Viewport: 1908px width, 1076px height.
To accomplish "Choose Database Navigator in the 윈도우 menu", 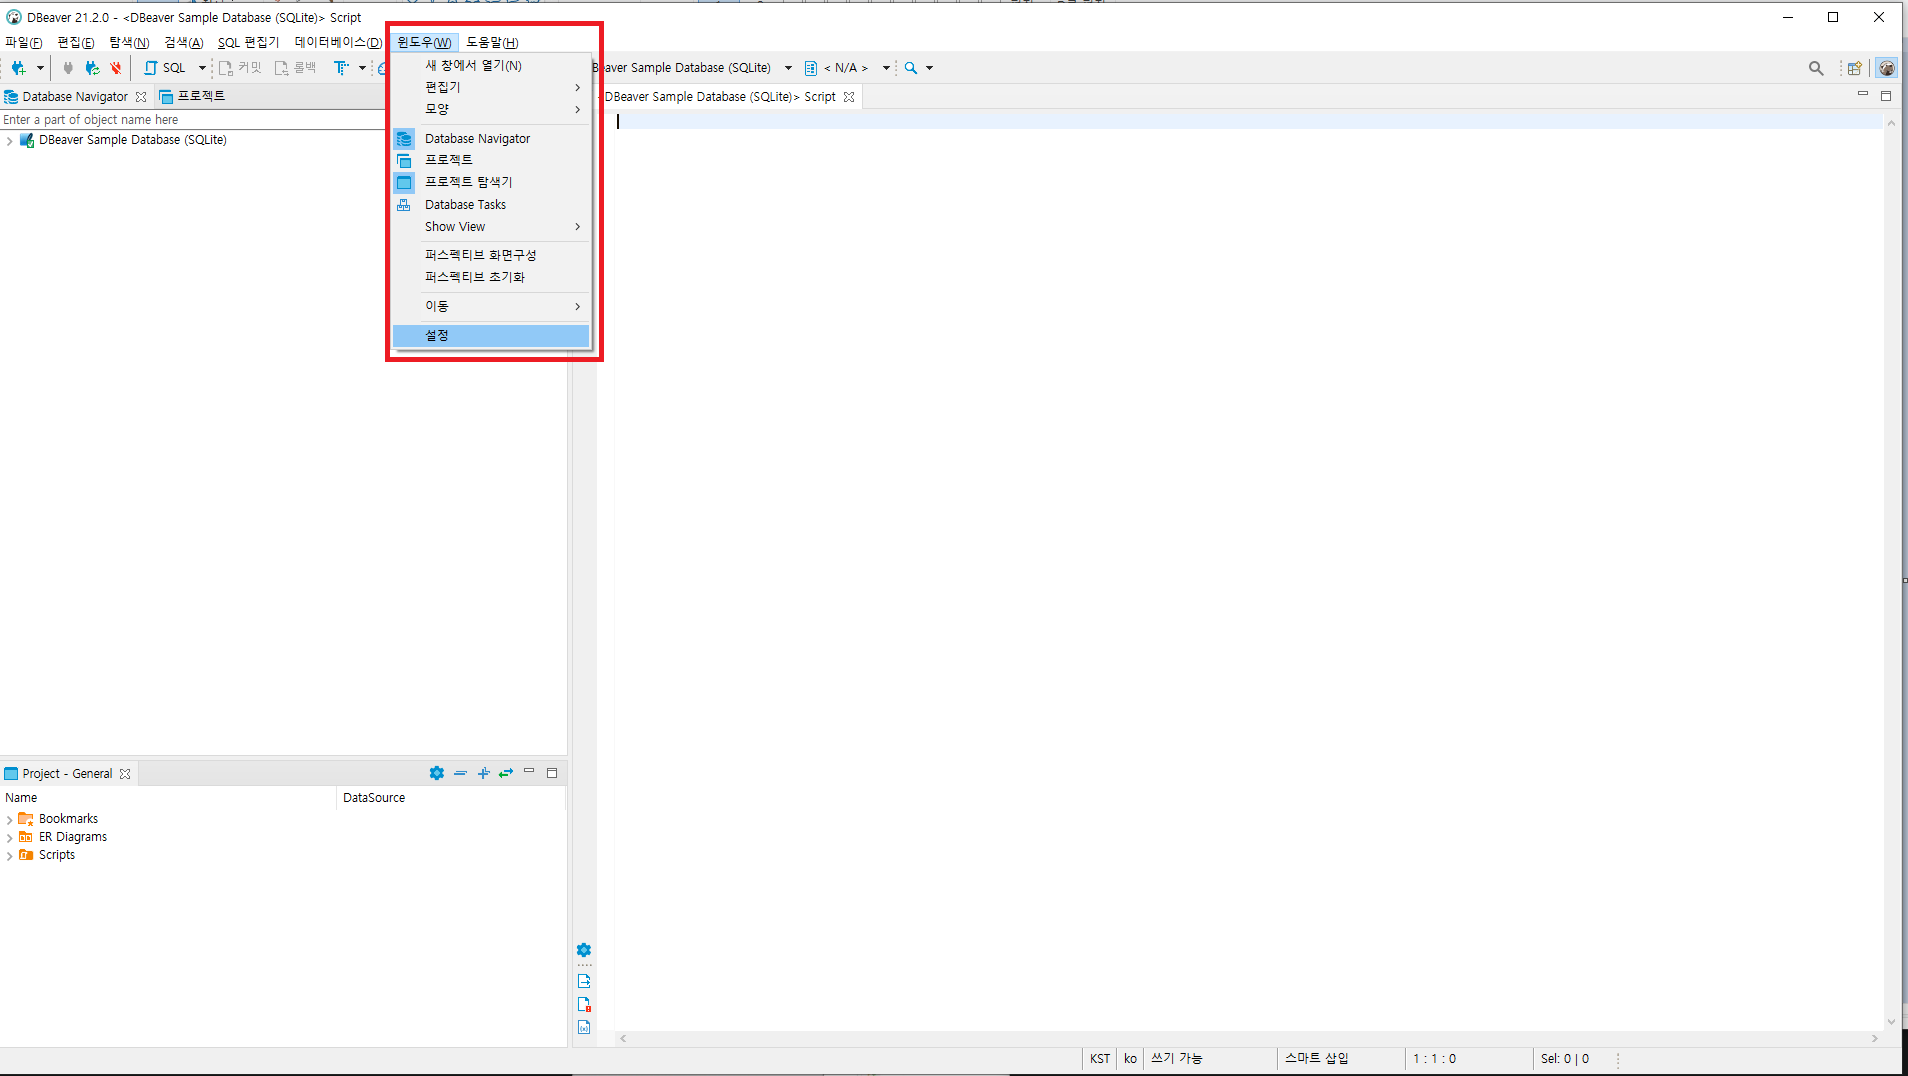I will pyautogui.click(x=490, y=139).
